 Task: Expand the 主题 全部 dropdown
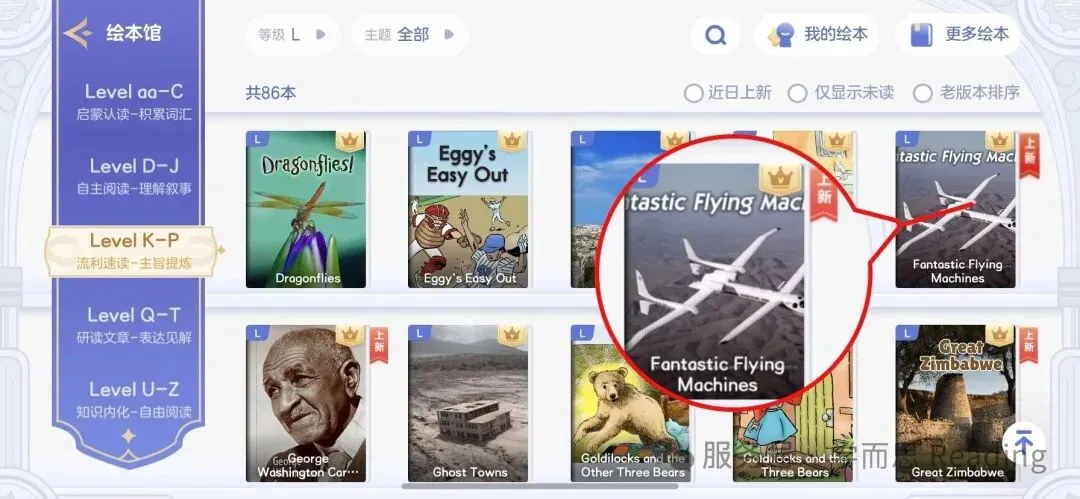tap(410, 34)
